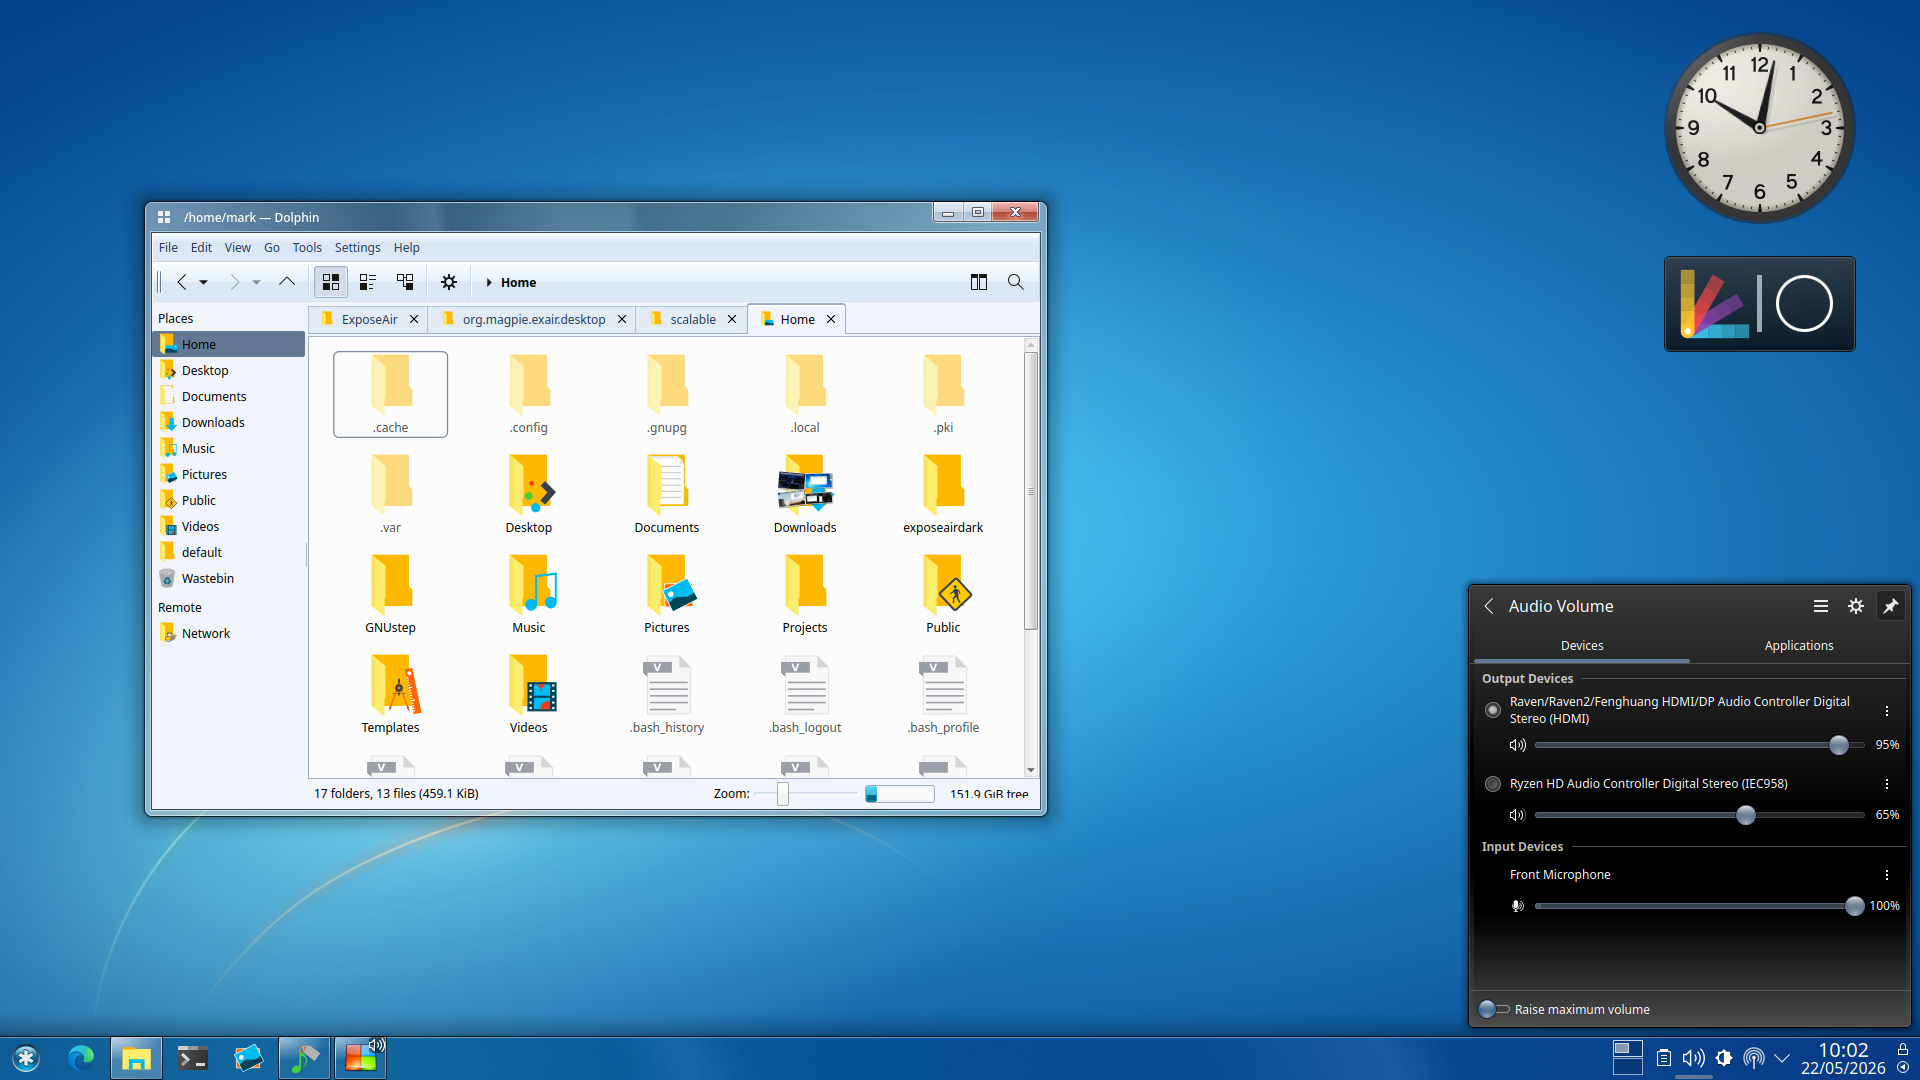Select the Templates folder icon

tap(391, 694)
